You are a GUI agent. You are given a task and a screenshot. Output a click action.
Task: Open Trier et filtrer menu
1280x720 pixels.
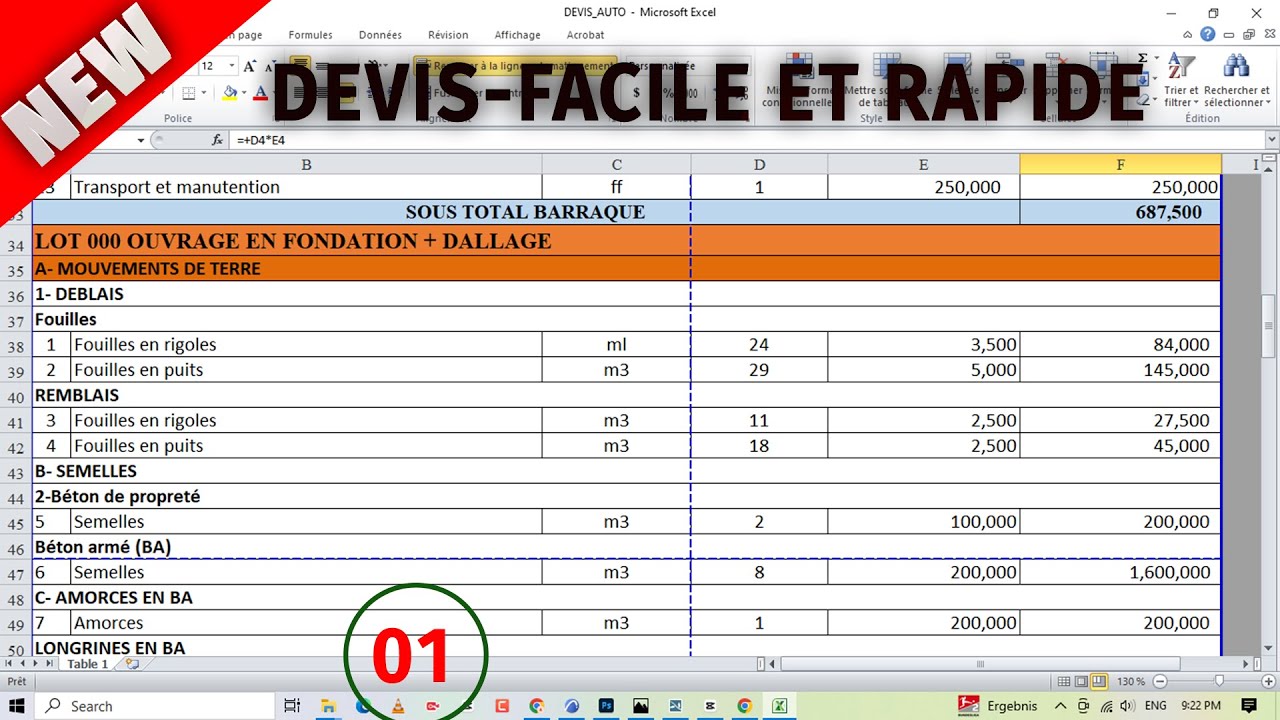[1181, 80]
